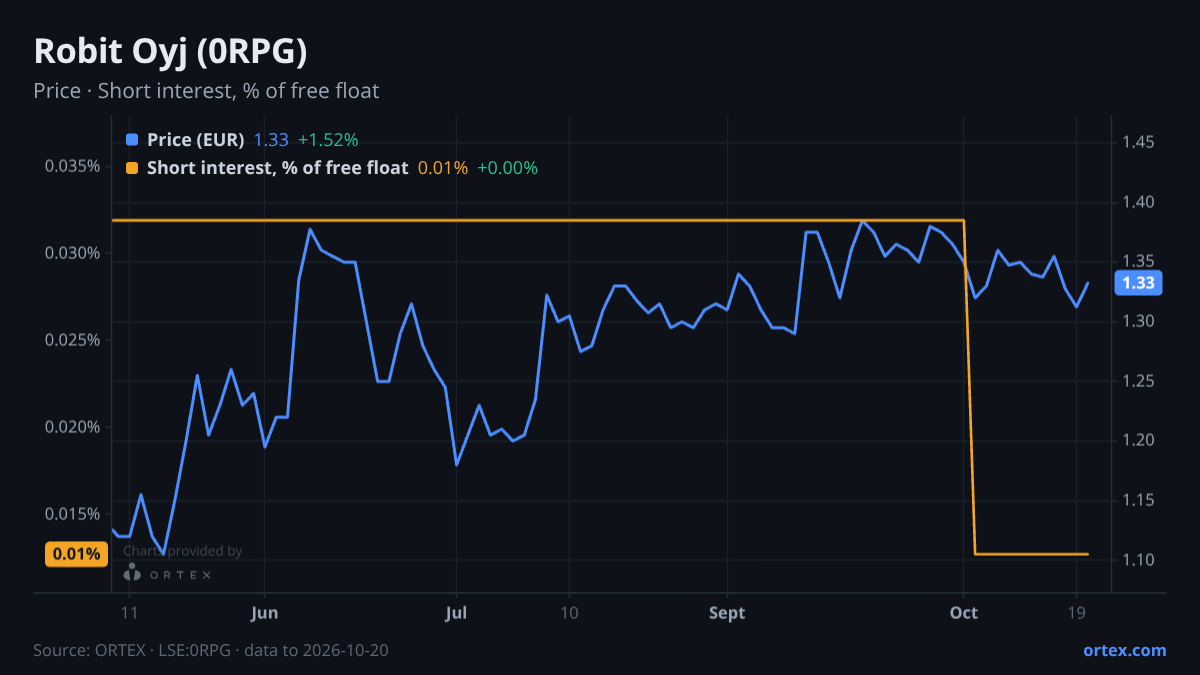The height and width of the screenshot is (675, 1200).
Task: Click the legend short interest value 0.01%
Action: 443,168
